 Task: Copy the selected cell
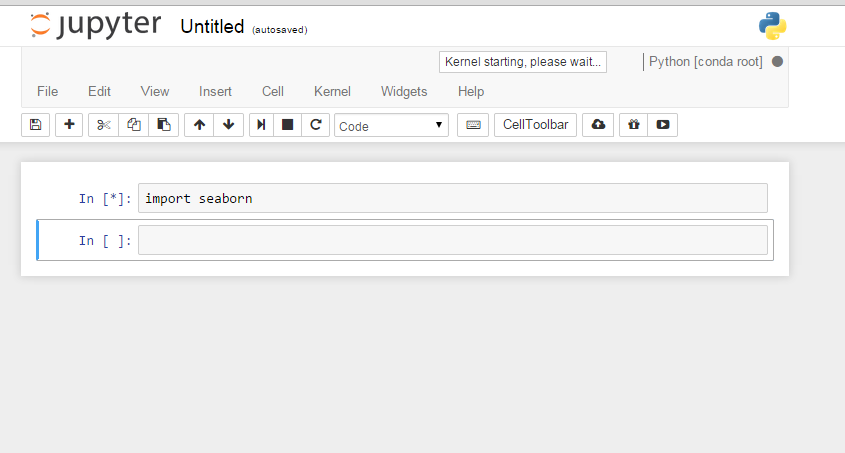coord(133,125)
